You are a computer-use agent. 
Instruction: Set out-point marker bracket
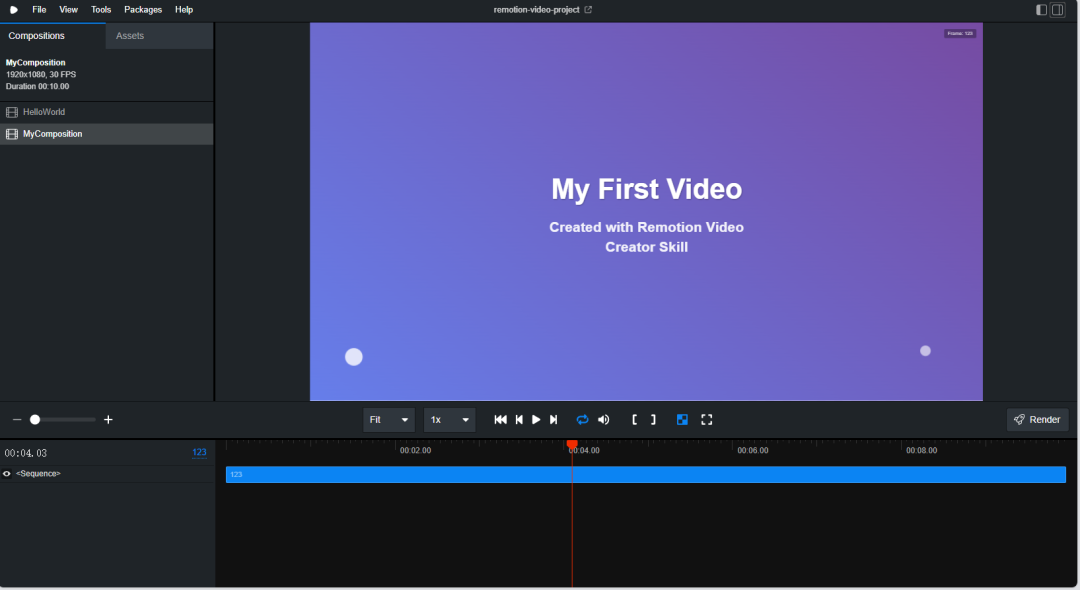[x=653, y=420]
